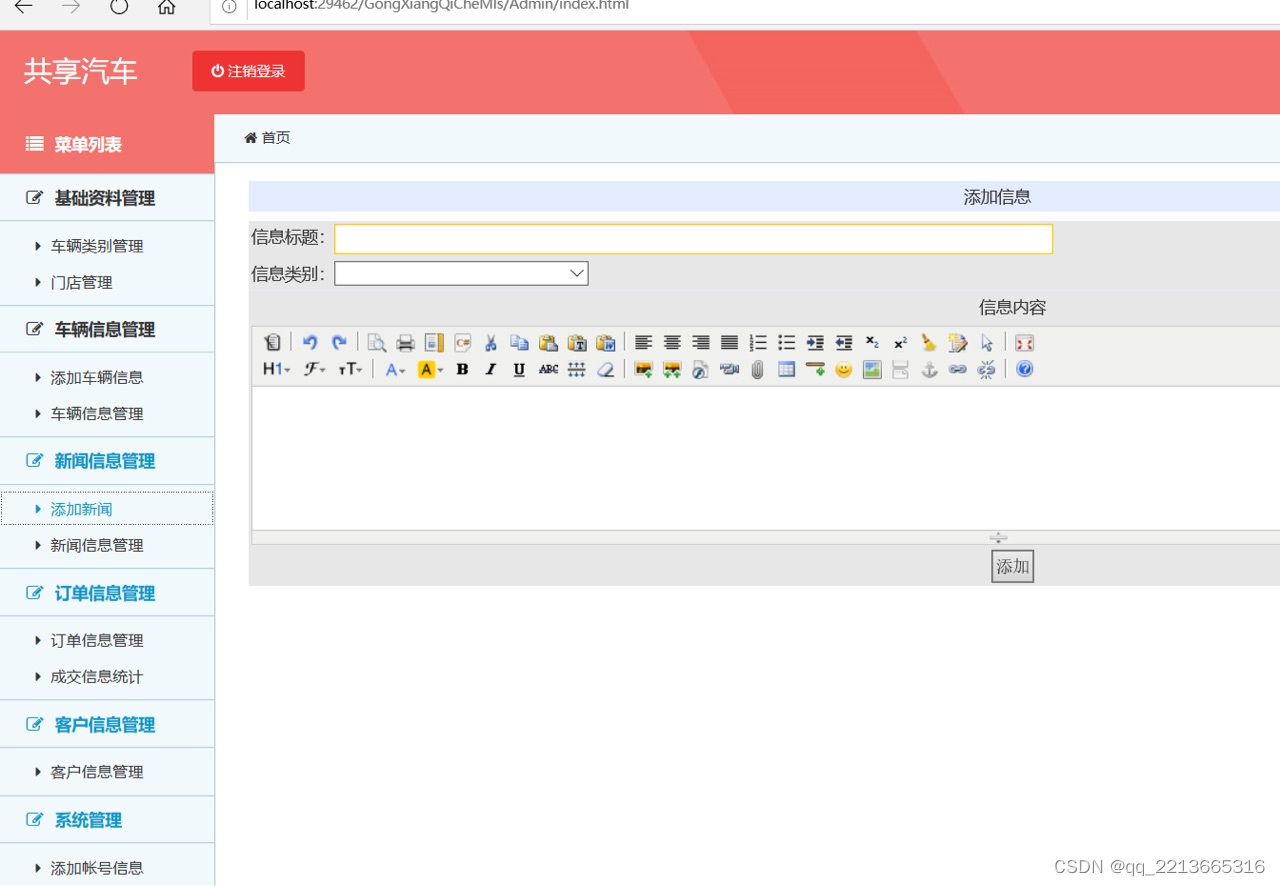Redo the last editor action
This screenshot has width=1280, height=886.
point(339,343)
